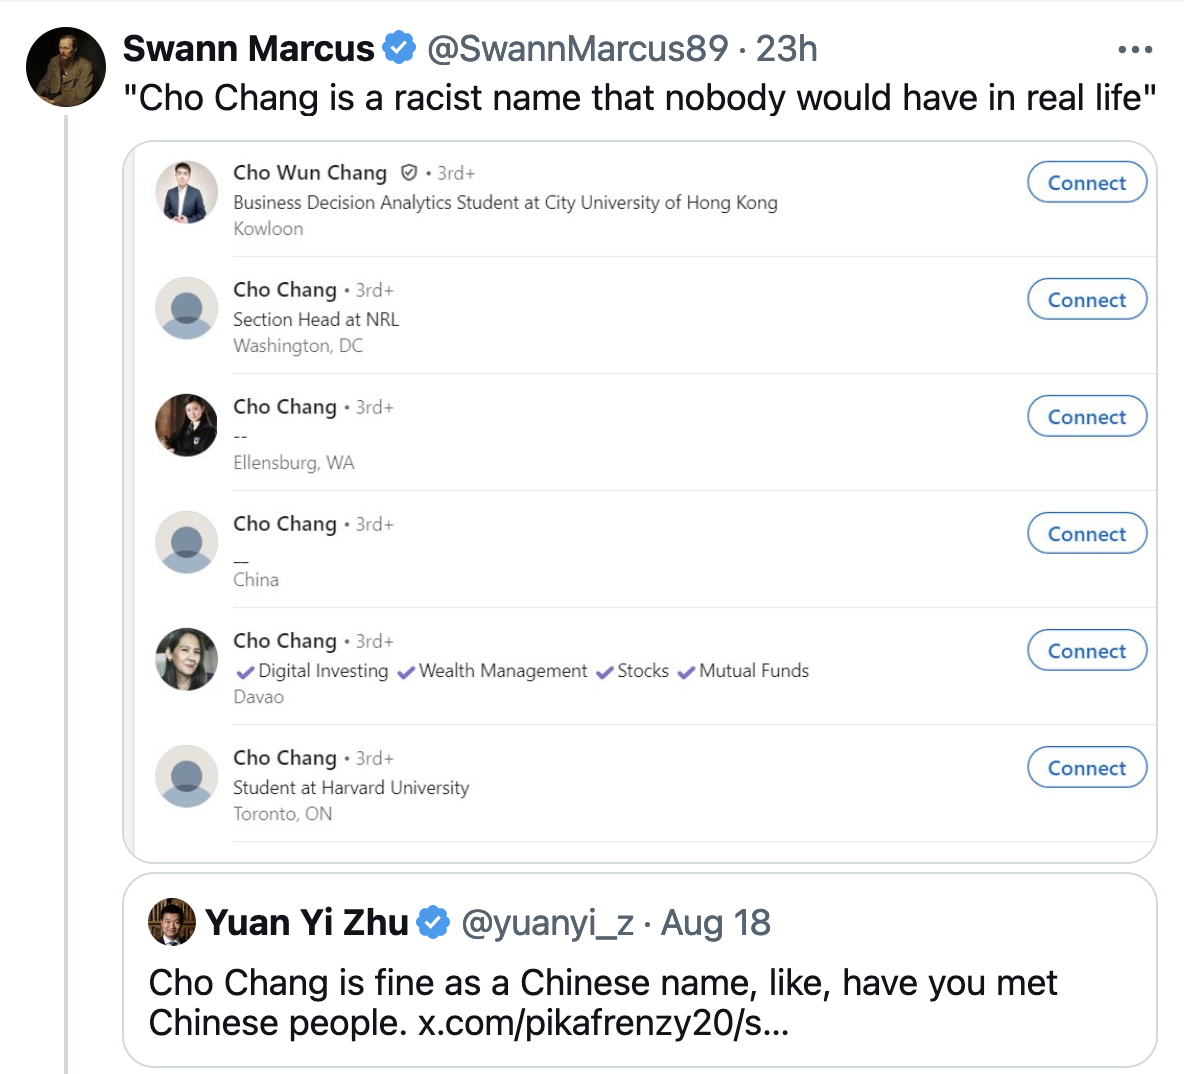Connect with Cho Wun Chang
Screen dimensions: 1184x1074
[1086, 183]
